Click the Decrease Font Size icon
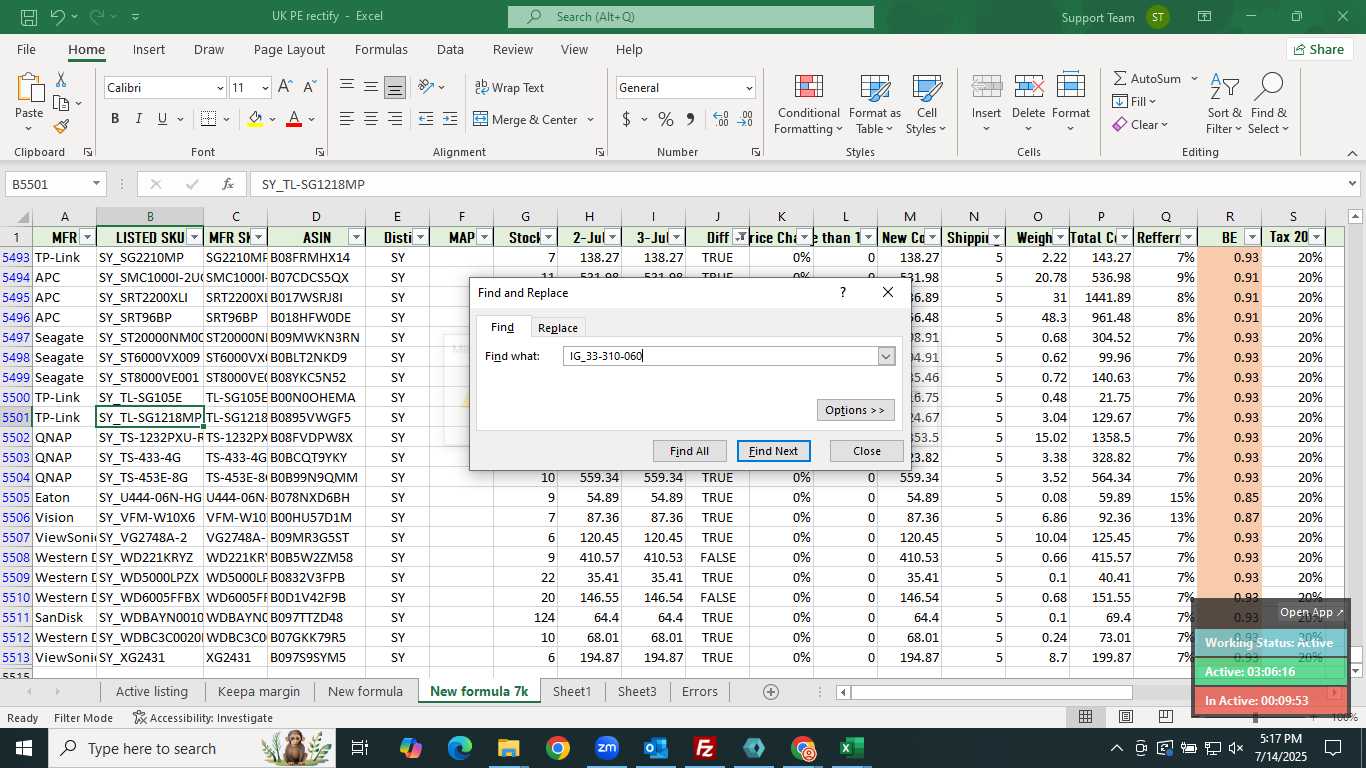 [309, 87]
